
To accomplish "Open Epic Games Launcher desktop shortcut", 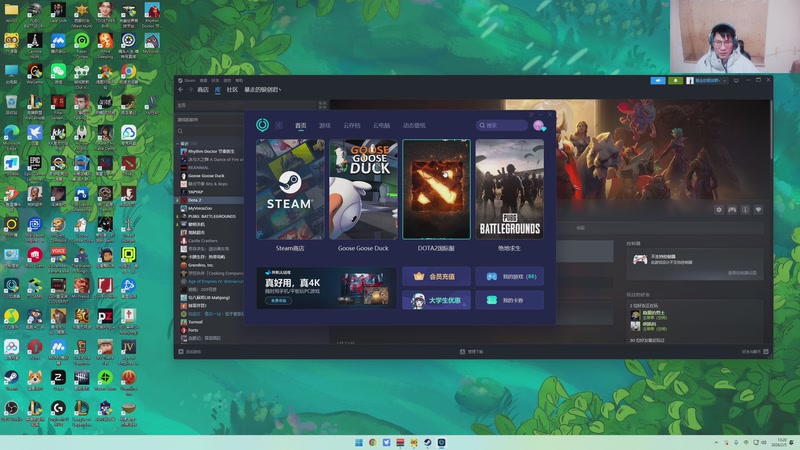I will 35,166.
